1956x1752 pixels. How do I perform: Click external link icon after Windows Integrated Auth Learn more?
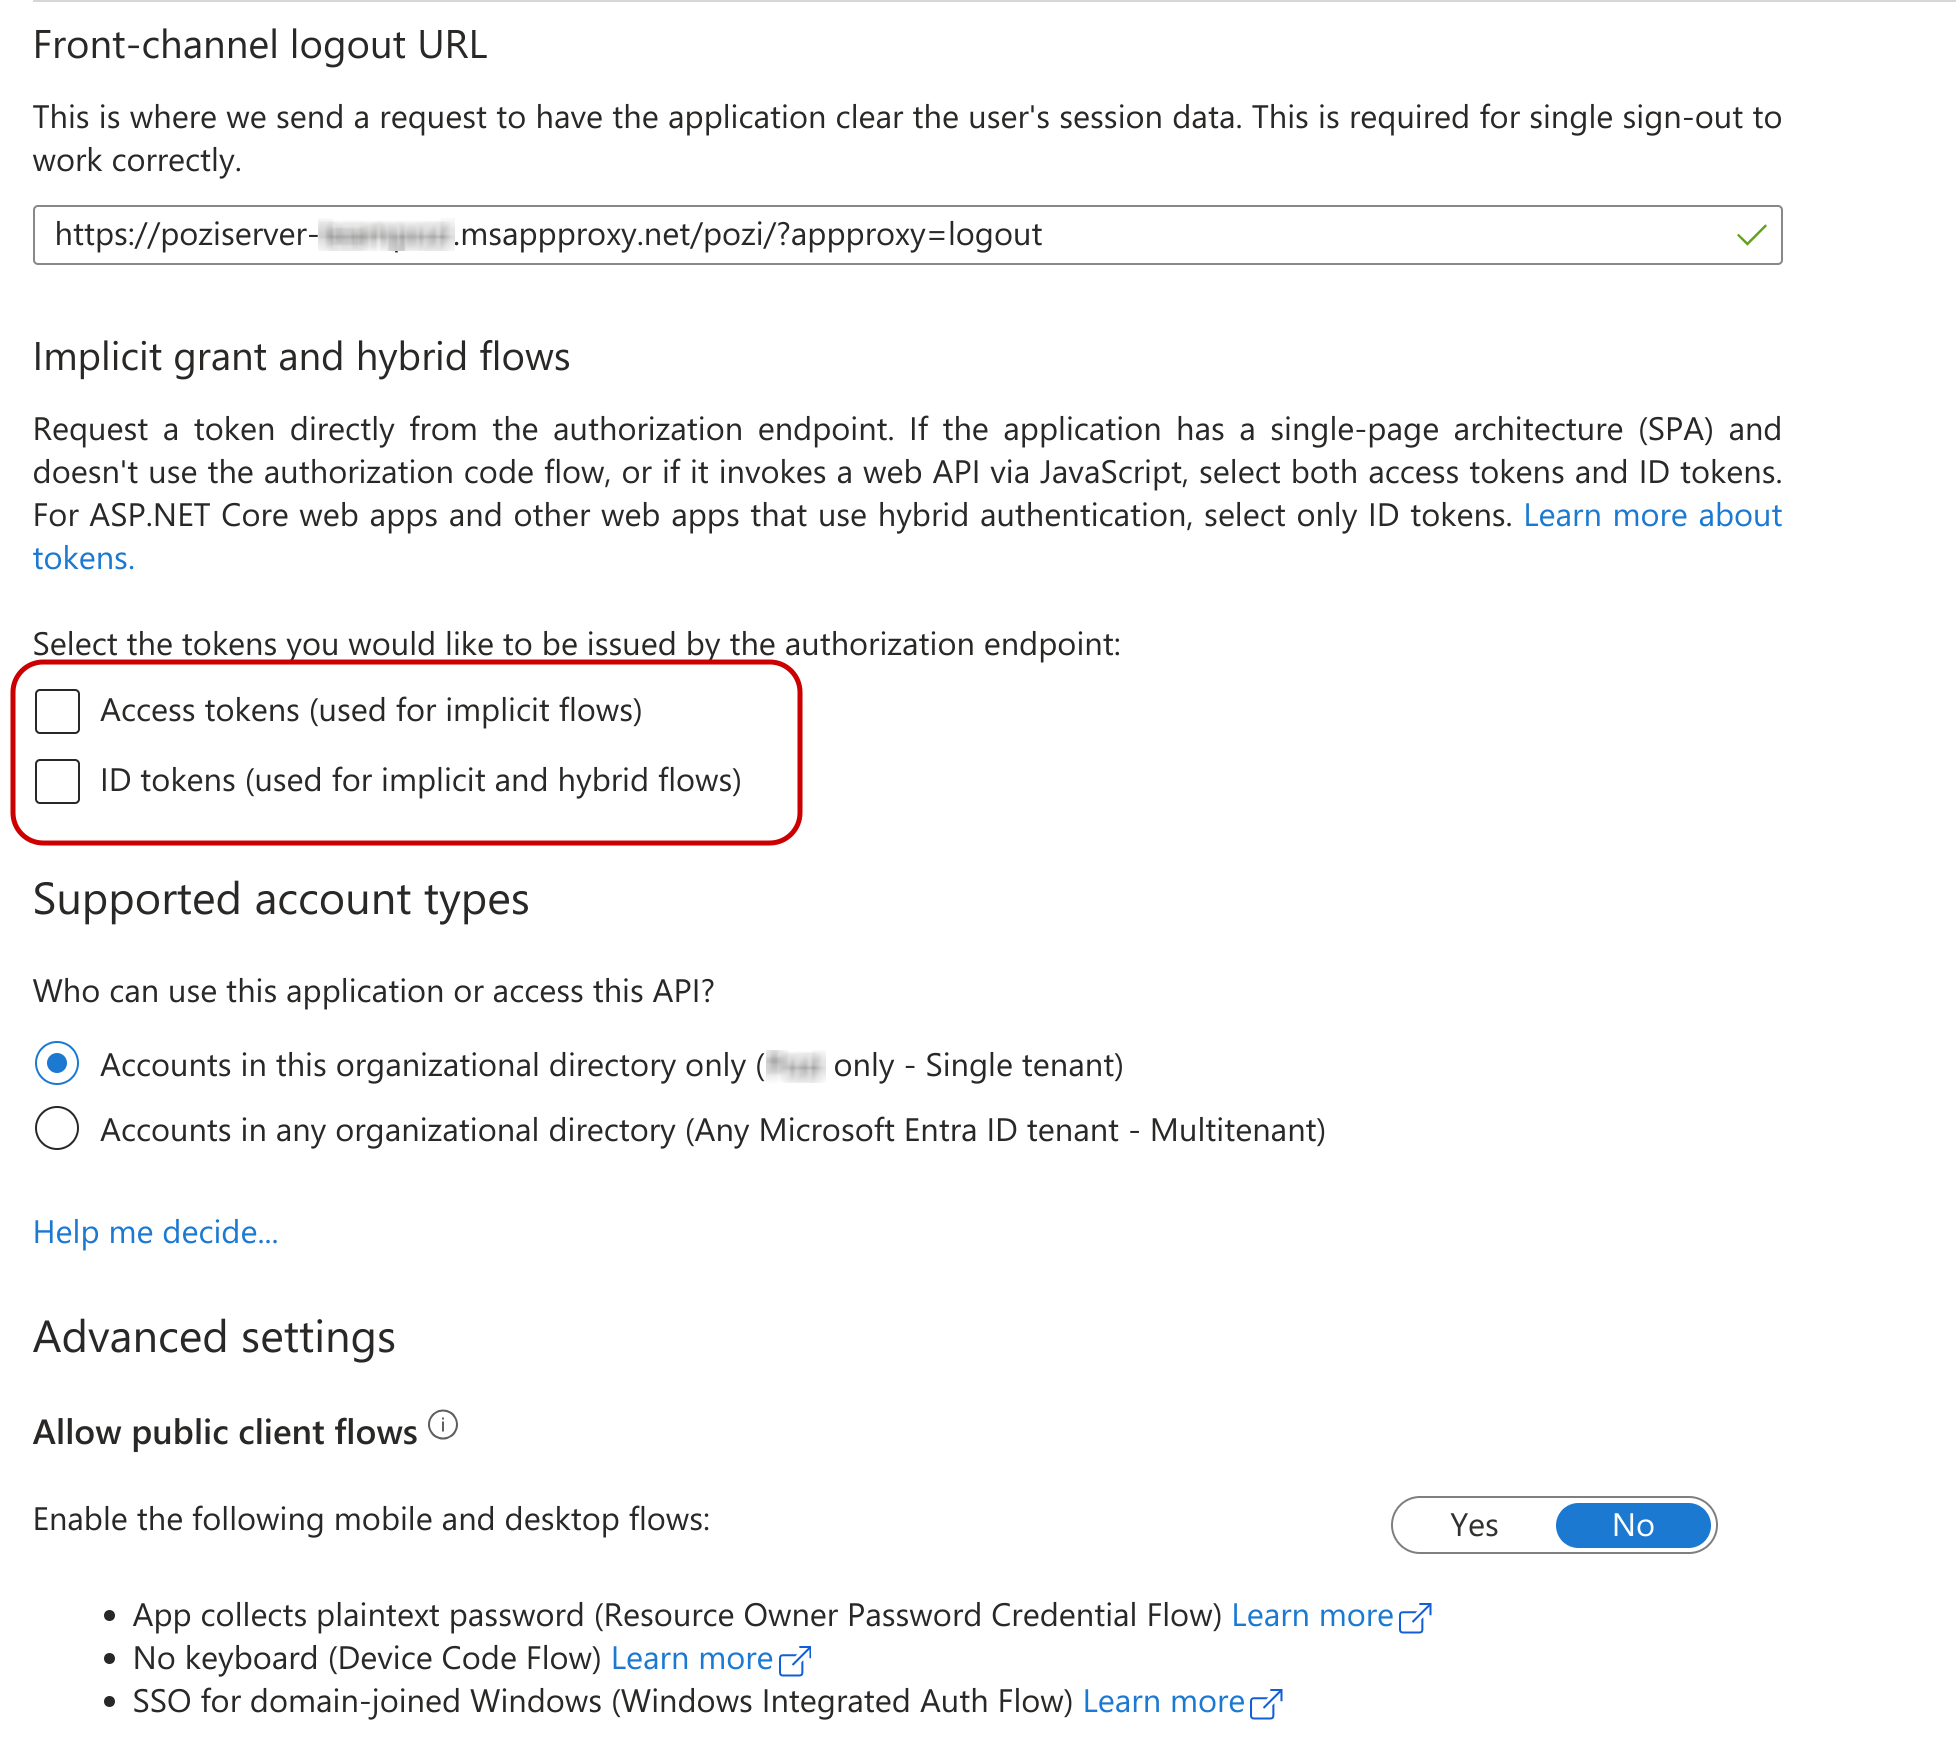click(1266, 1704)
